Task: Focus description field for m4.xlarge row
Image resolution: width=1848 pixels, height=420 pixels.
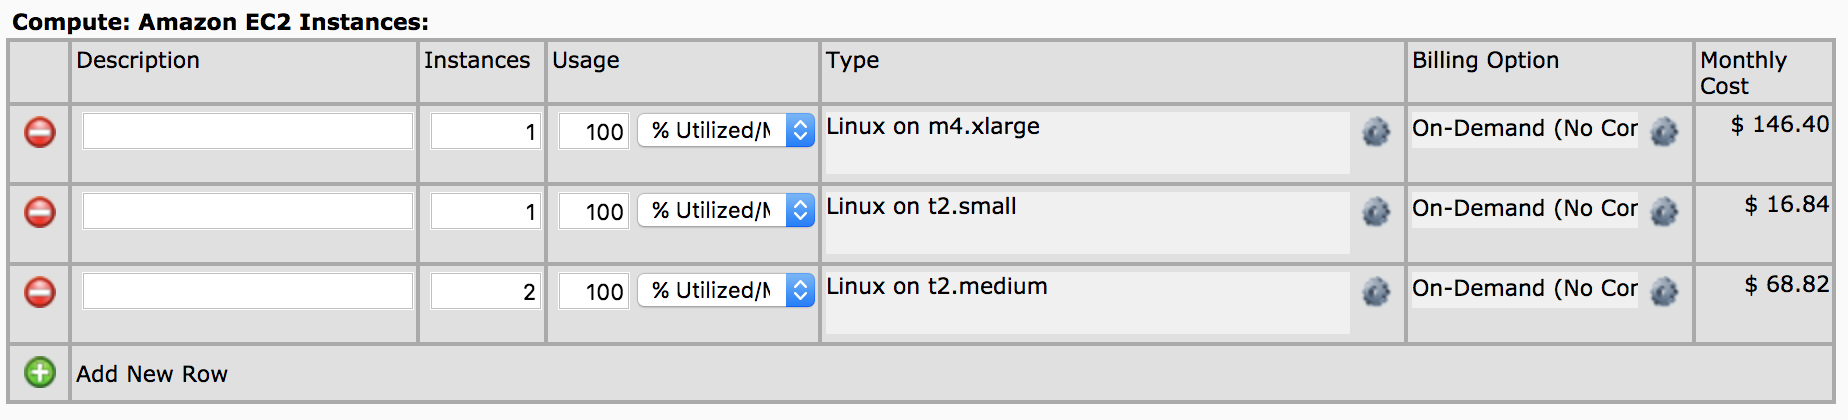Action: click(247, 131)
